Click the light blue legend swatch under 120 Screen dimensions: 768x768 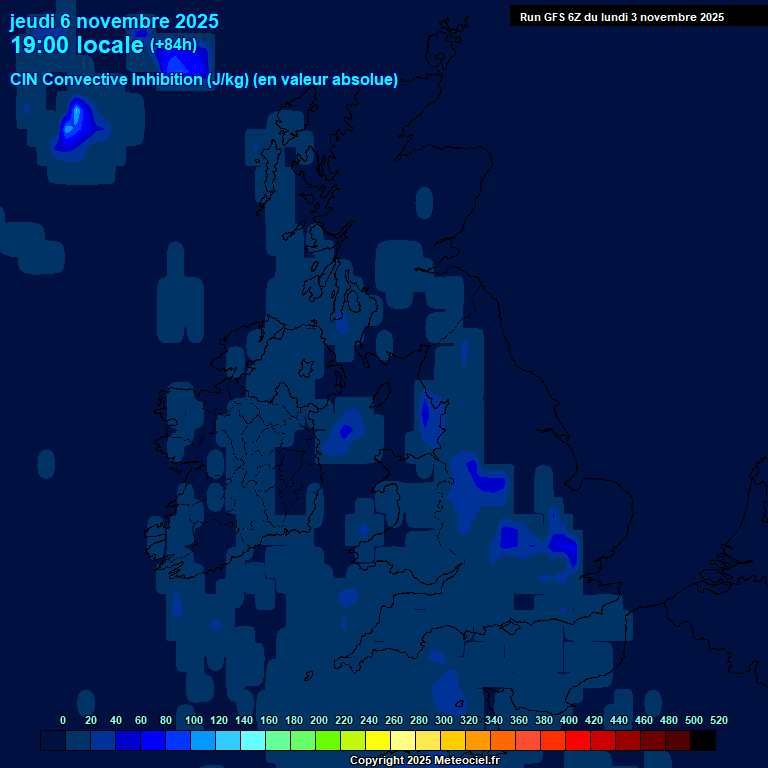point(228,741)
